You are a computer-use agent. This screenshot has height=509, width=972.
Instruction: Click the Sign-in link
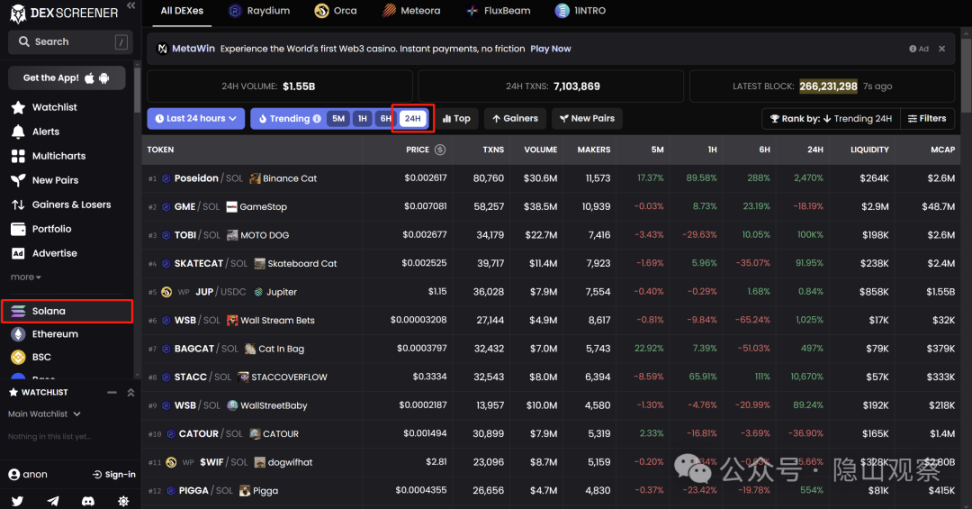coord(114,474)
